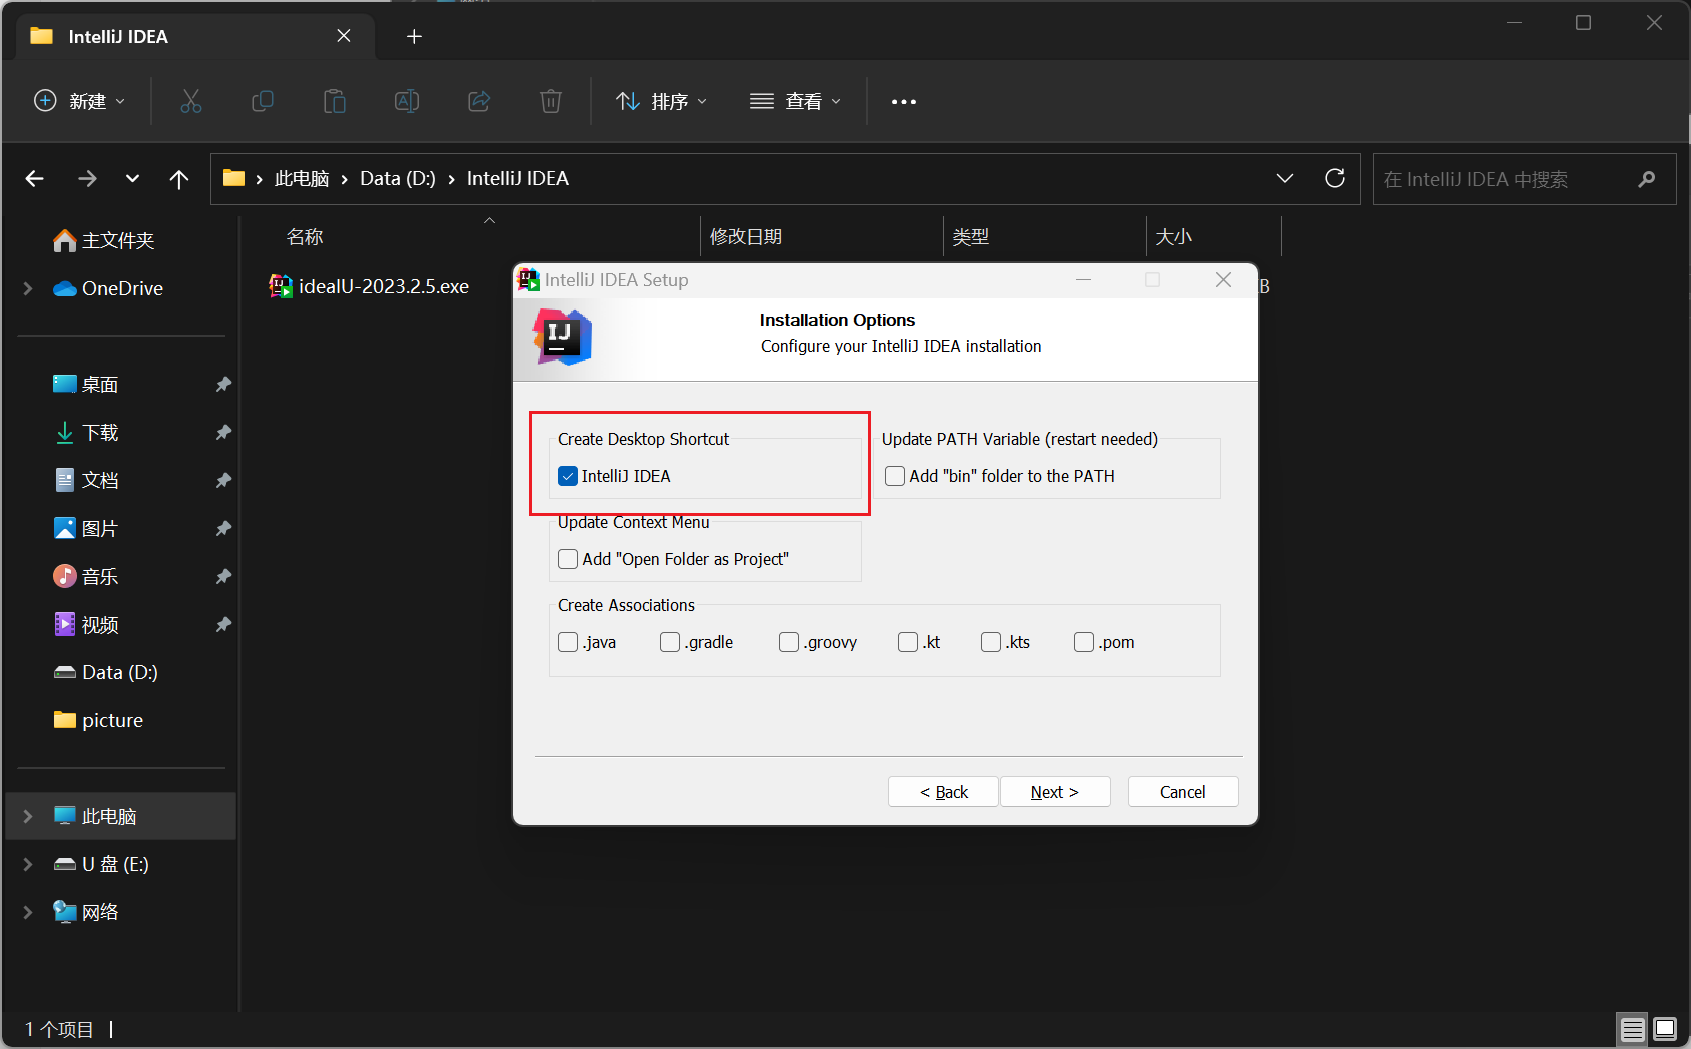1691x1049 pixels.
Task: Open 音乐 Music in the sidebar
Action: point(86,576)
